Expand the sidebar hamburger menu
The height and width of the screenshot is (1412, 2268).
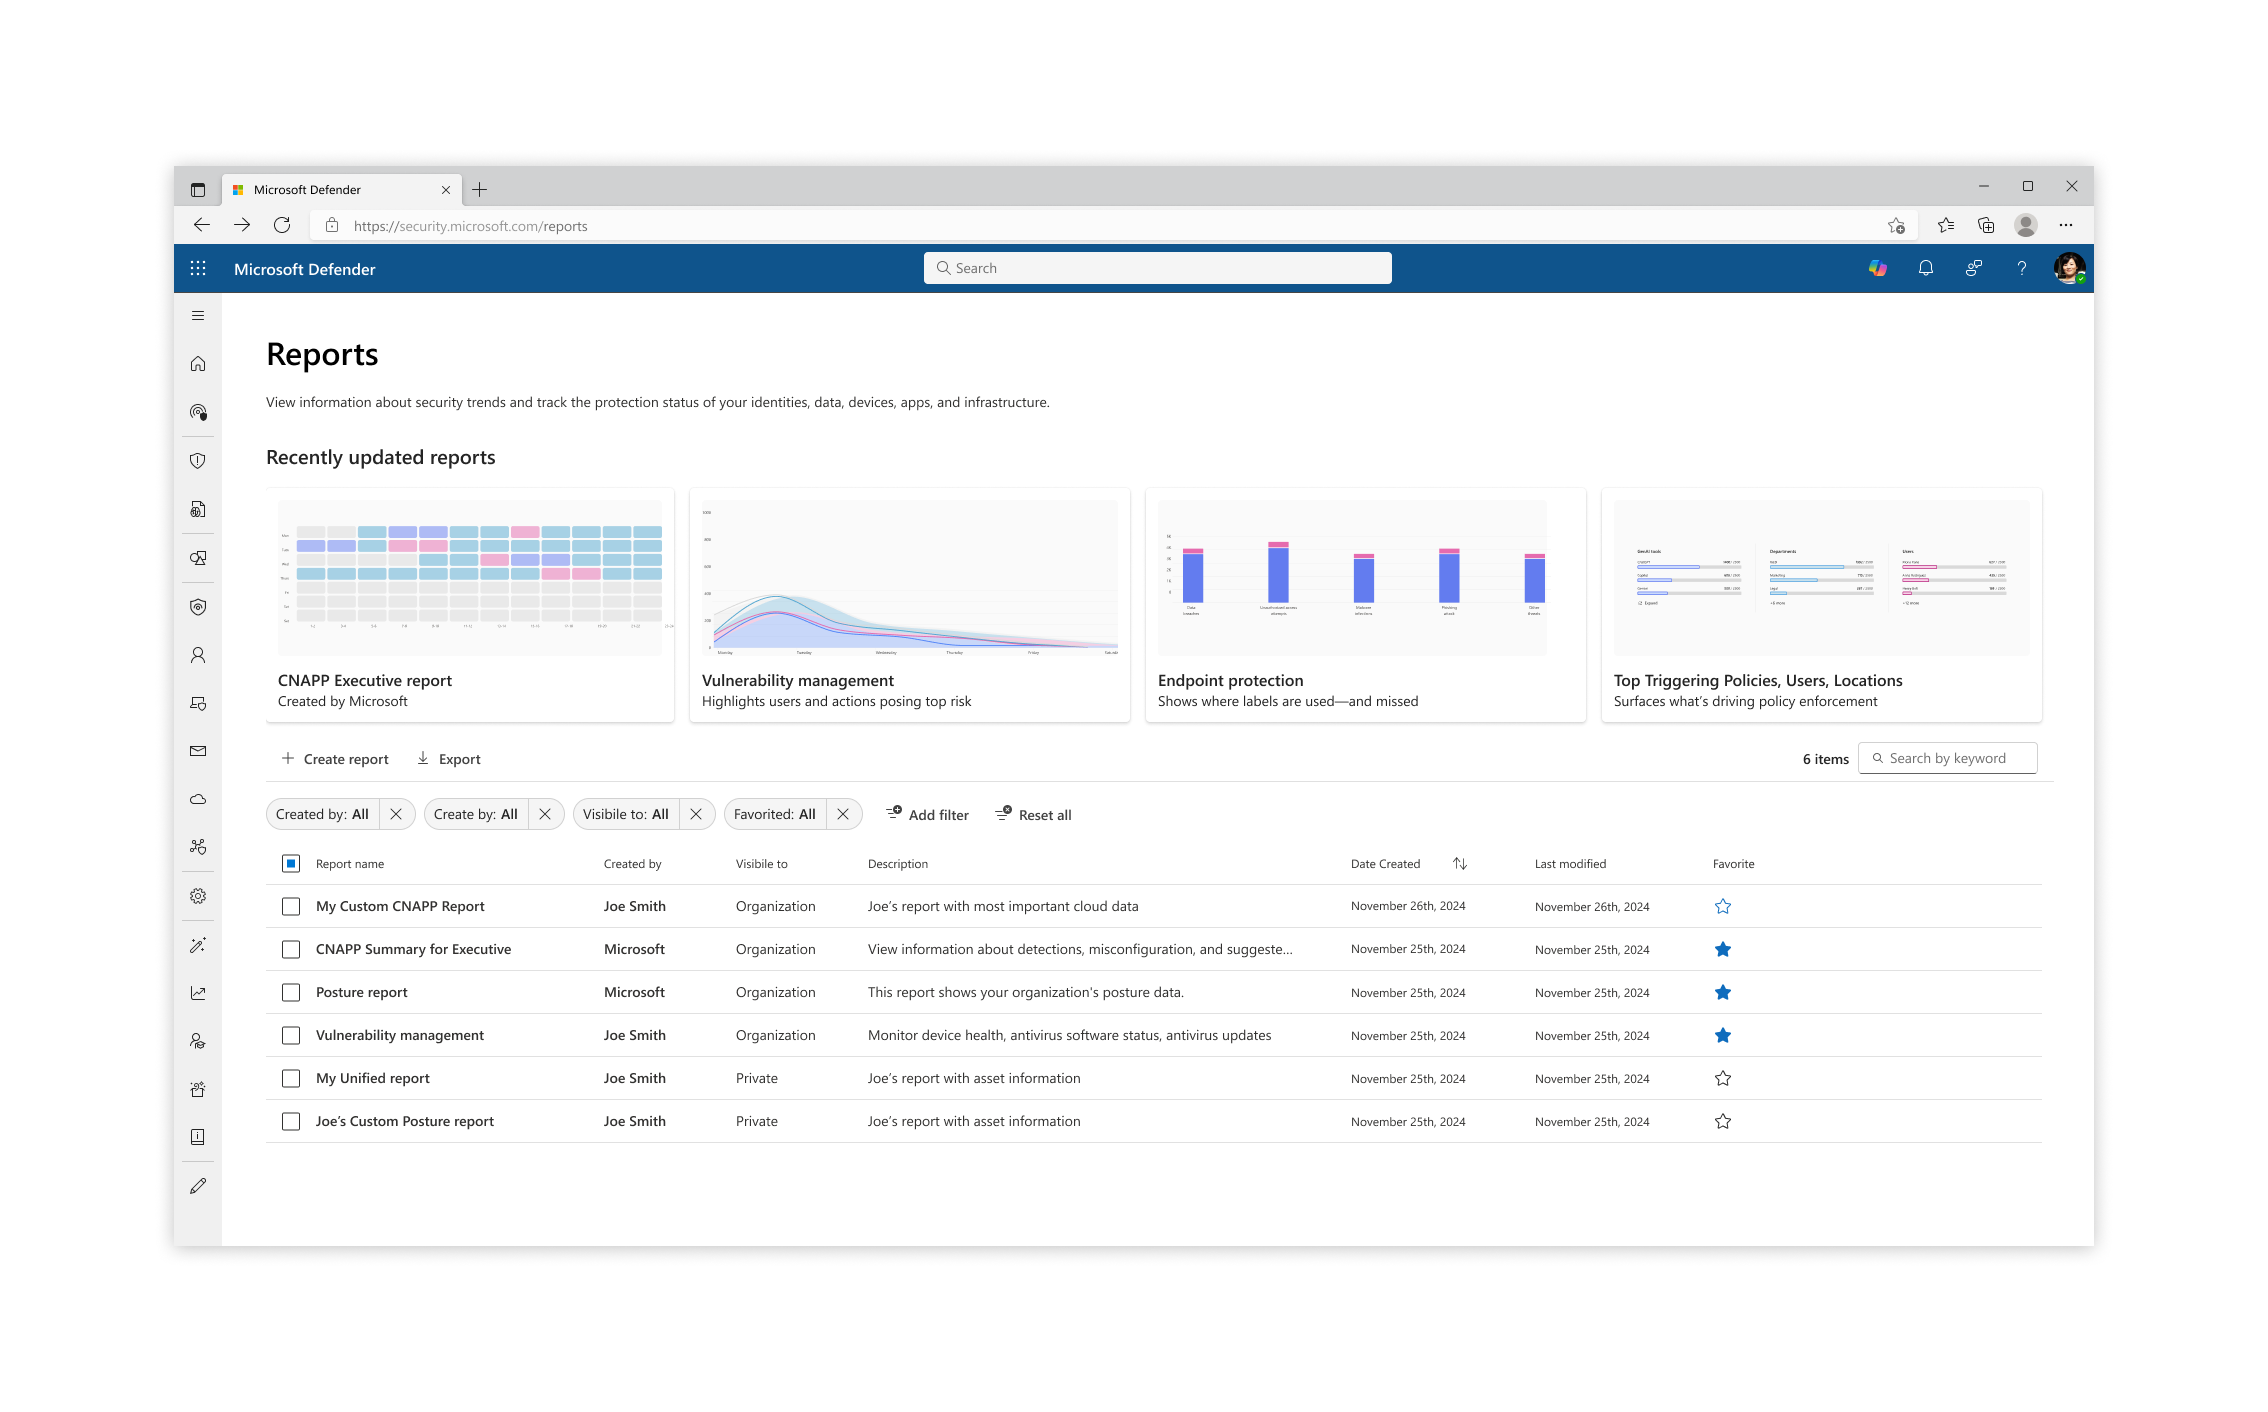click(198, 316)
